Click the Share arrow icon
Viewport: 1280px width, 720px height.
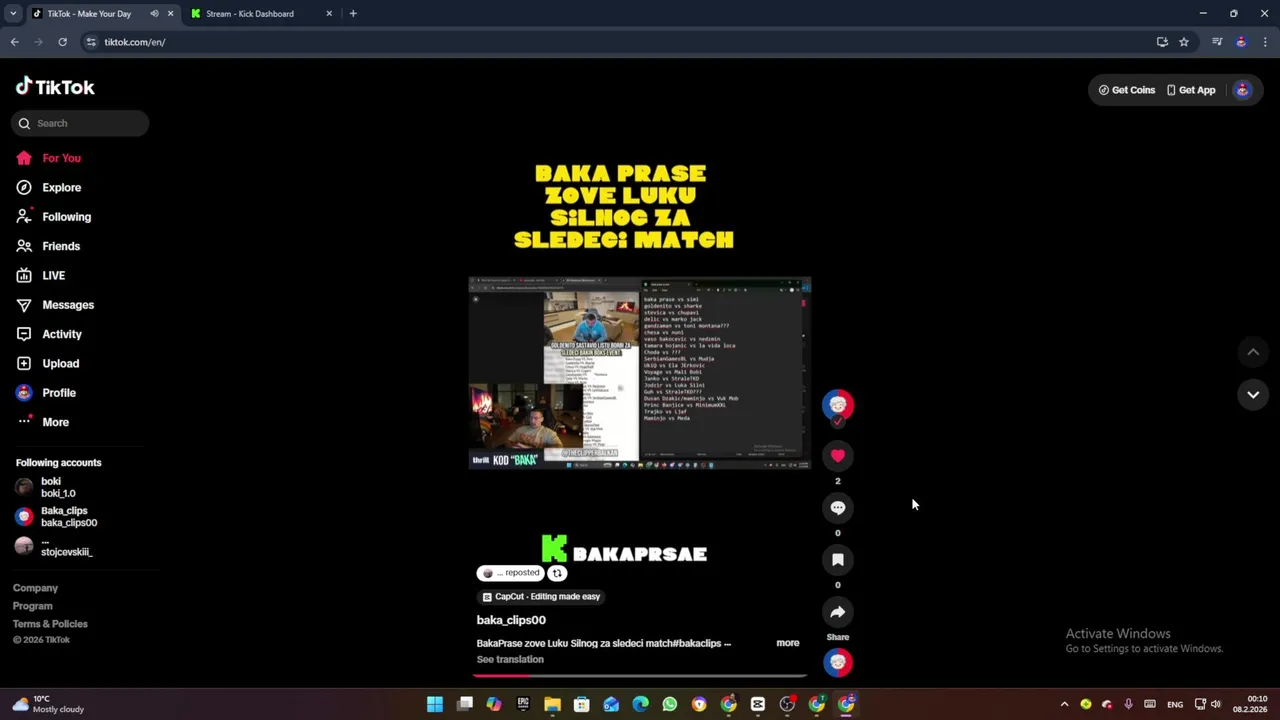click(838, 612)
